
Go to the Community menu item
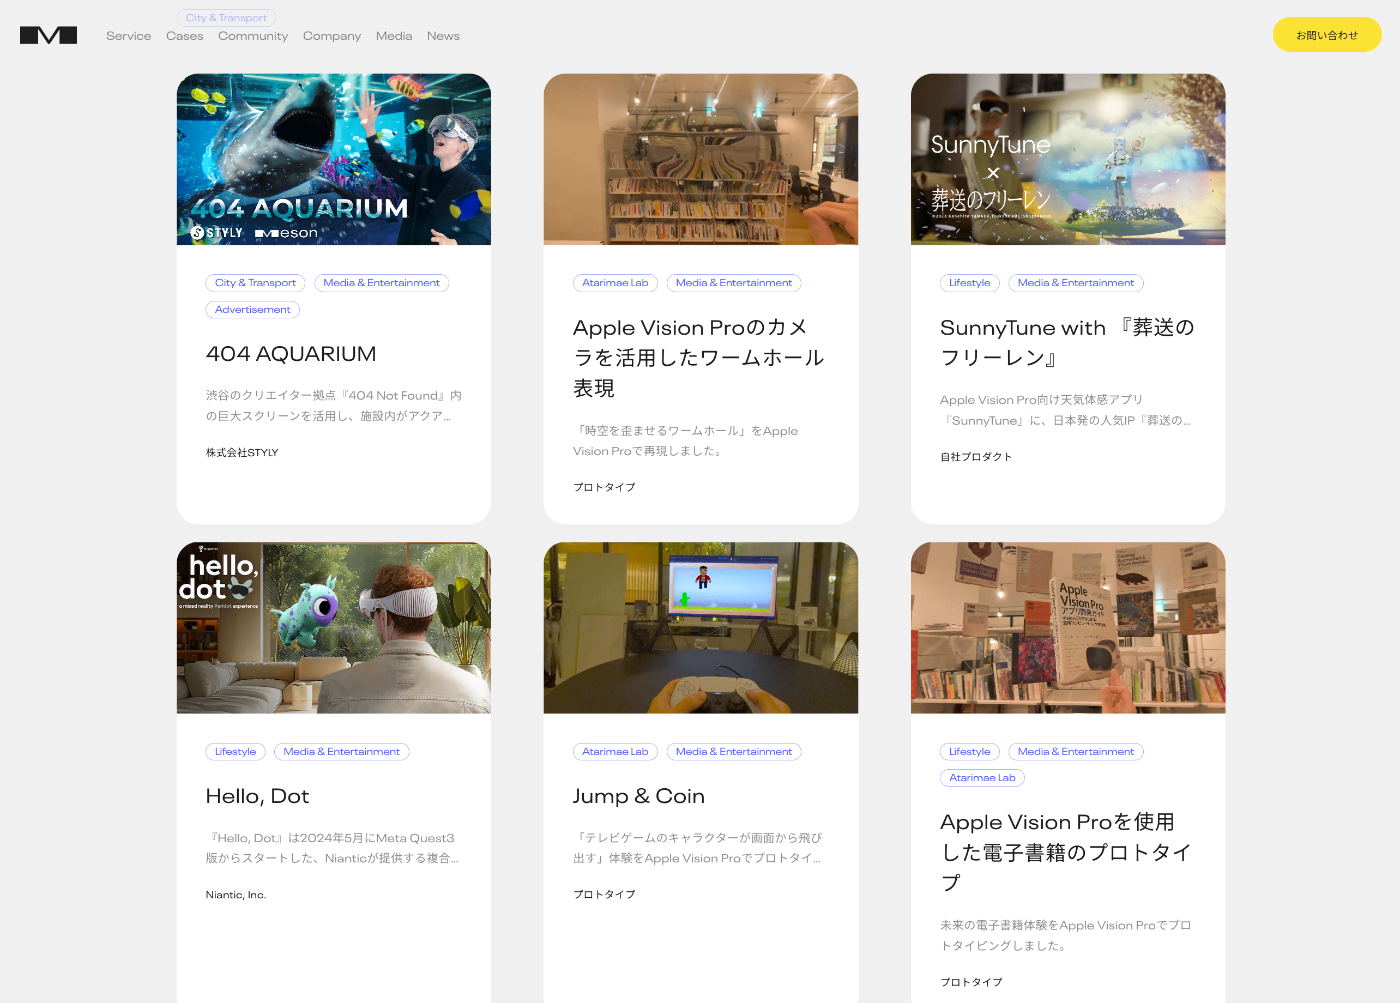[x=253, y=36]
